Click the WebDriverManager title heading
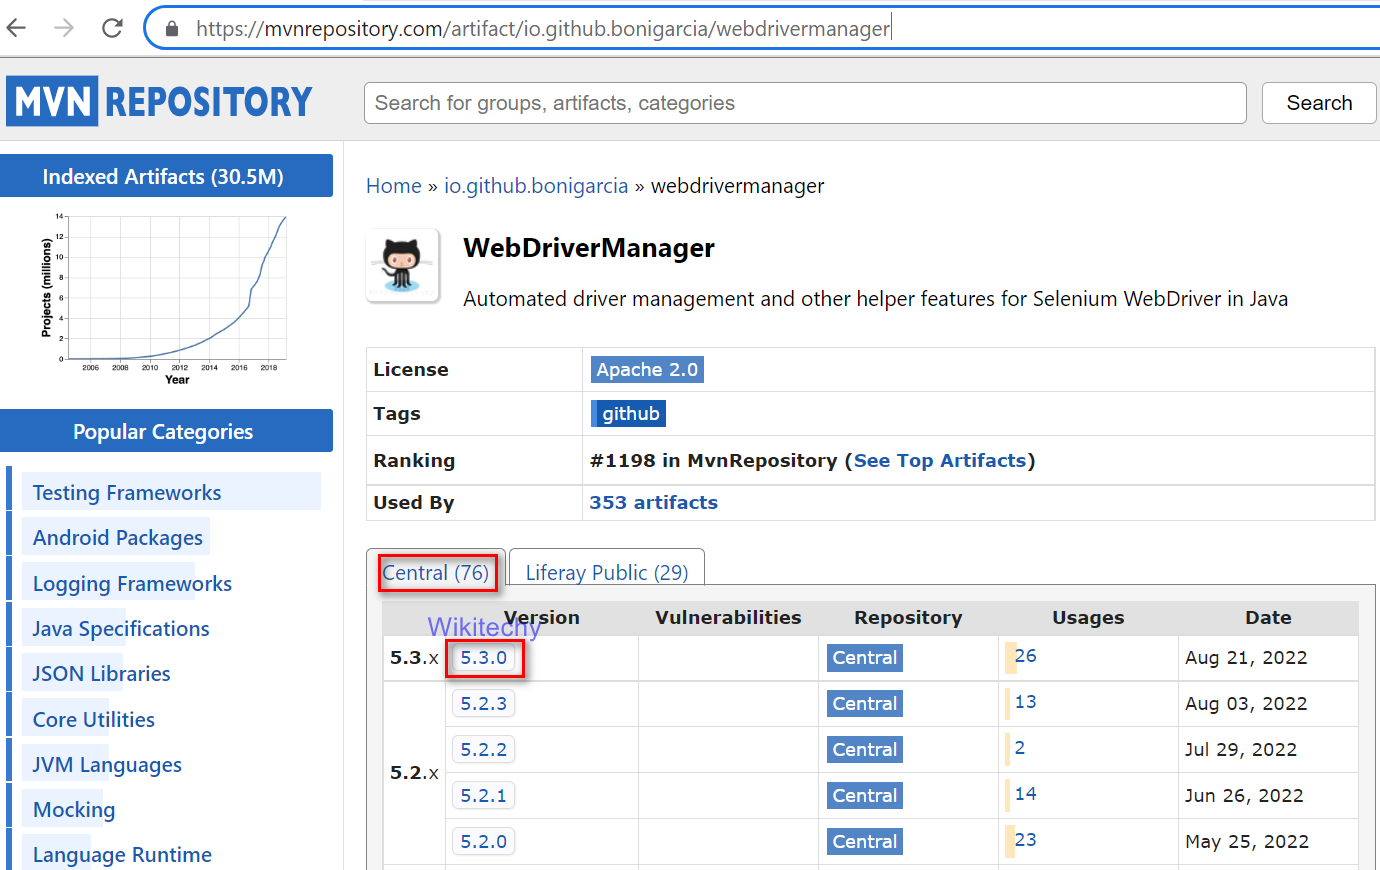The width and height of the screenshot is (1380, 870). click(589, 248)
